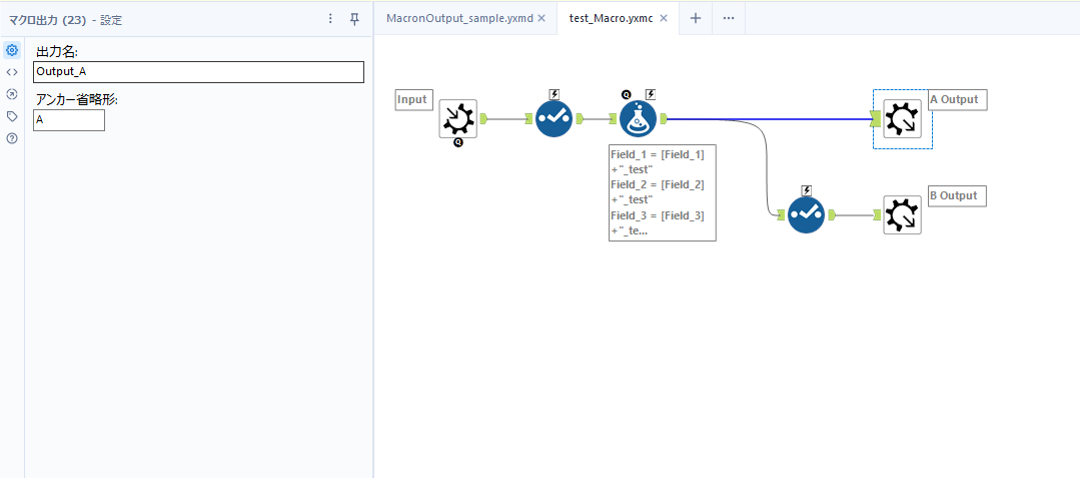Open the Help question mark icon
This screenshot has width=1080, height=478.
point(12,138)
